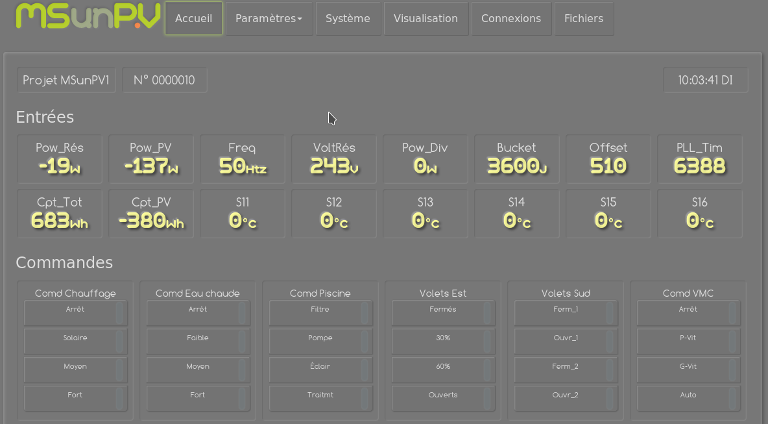Image resolution: width=768 pixels, height=424 pixels.
Task: Select P-Vit speed for VMC
Action: coord(687,338)
